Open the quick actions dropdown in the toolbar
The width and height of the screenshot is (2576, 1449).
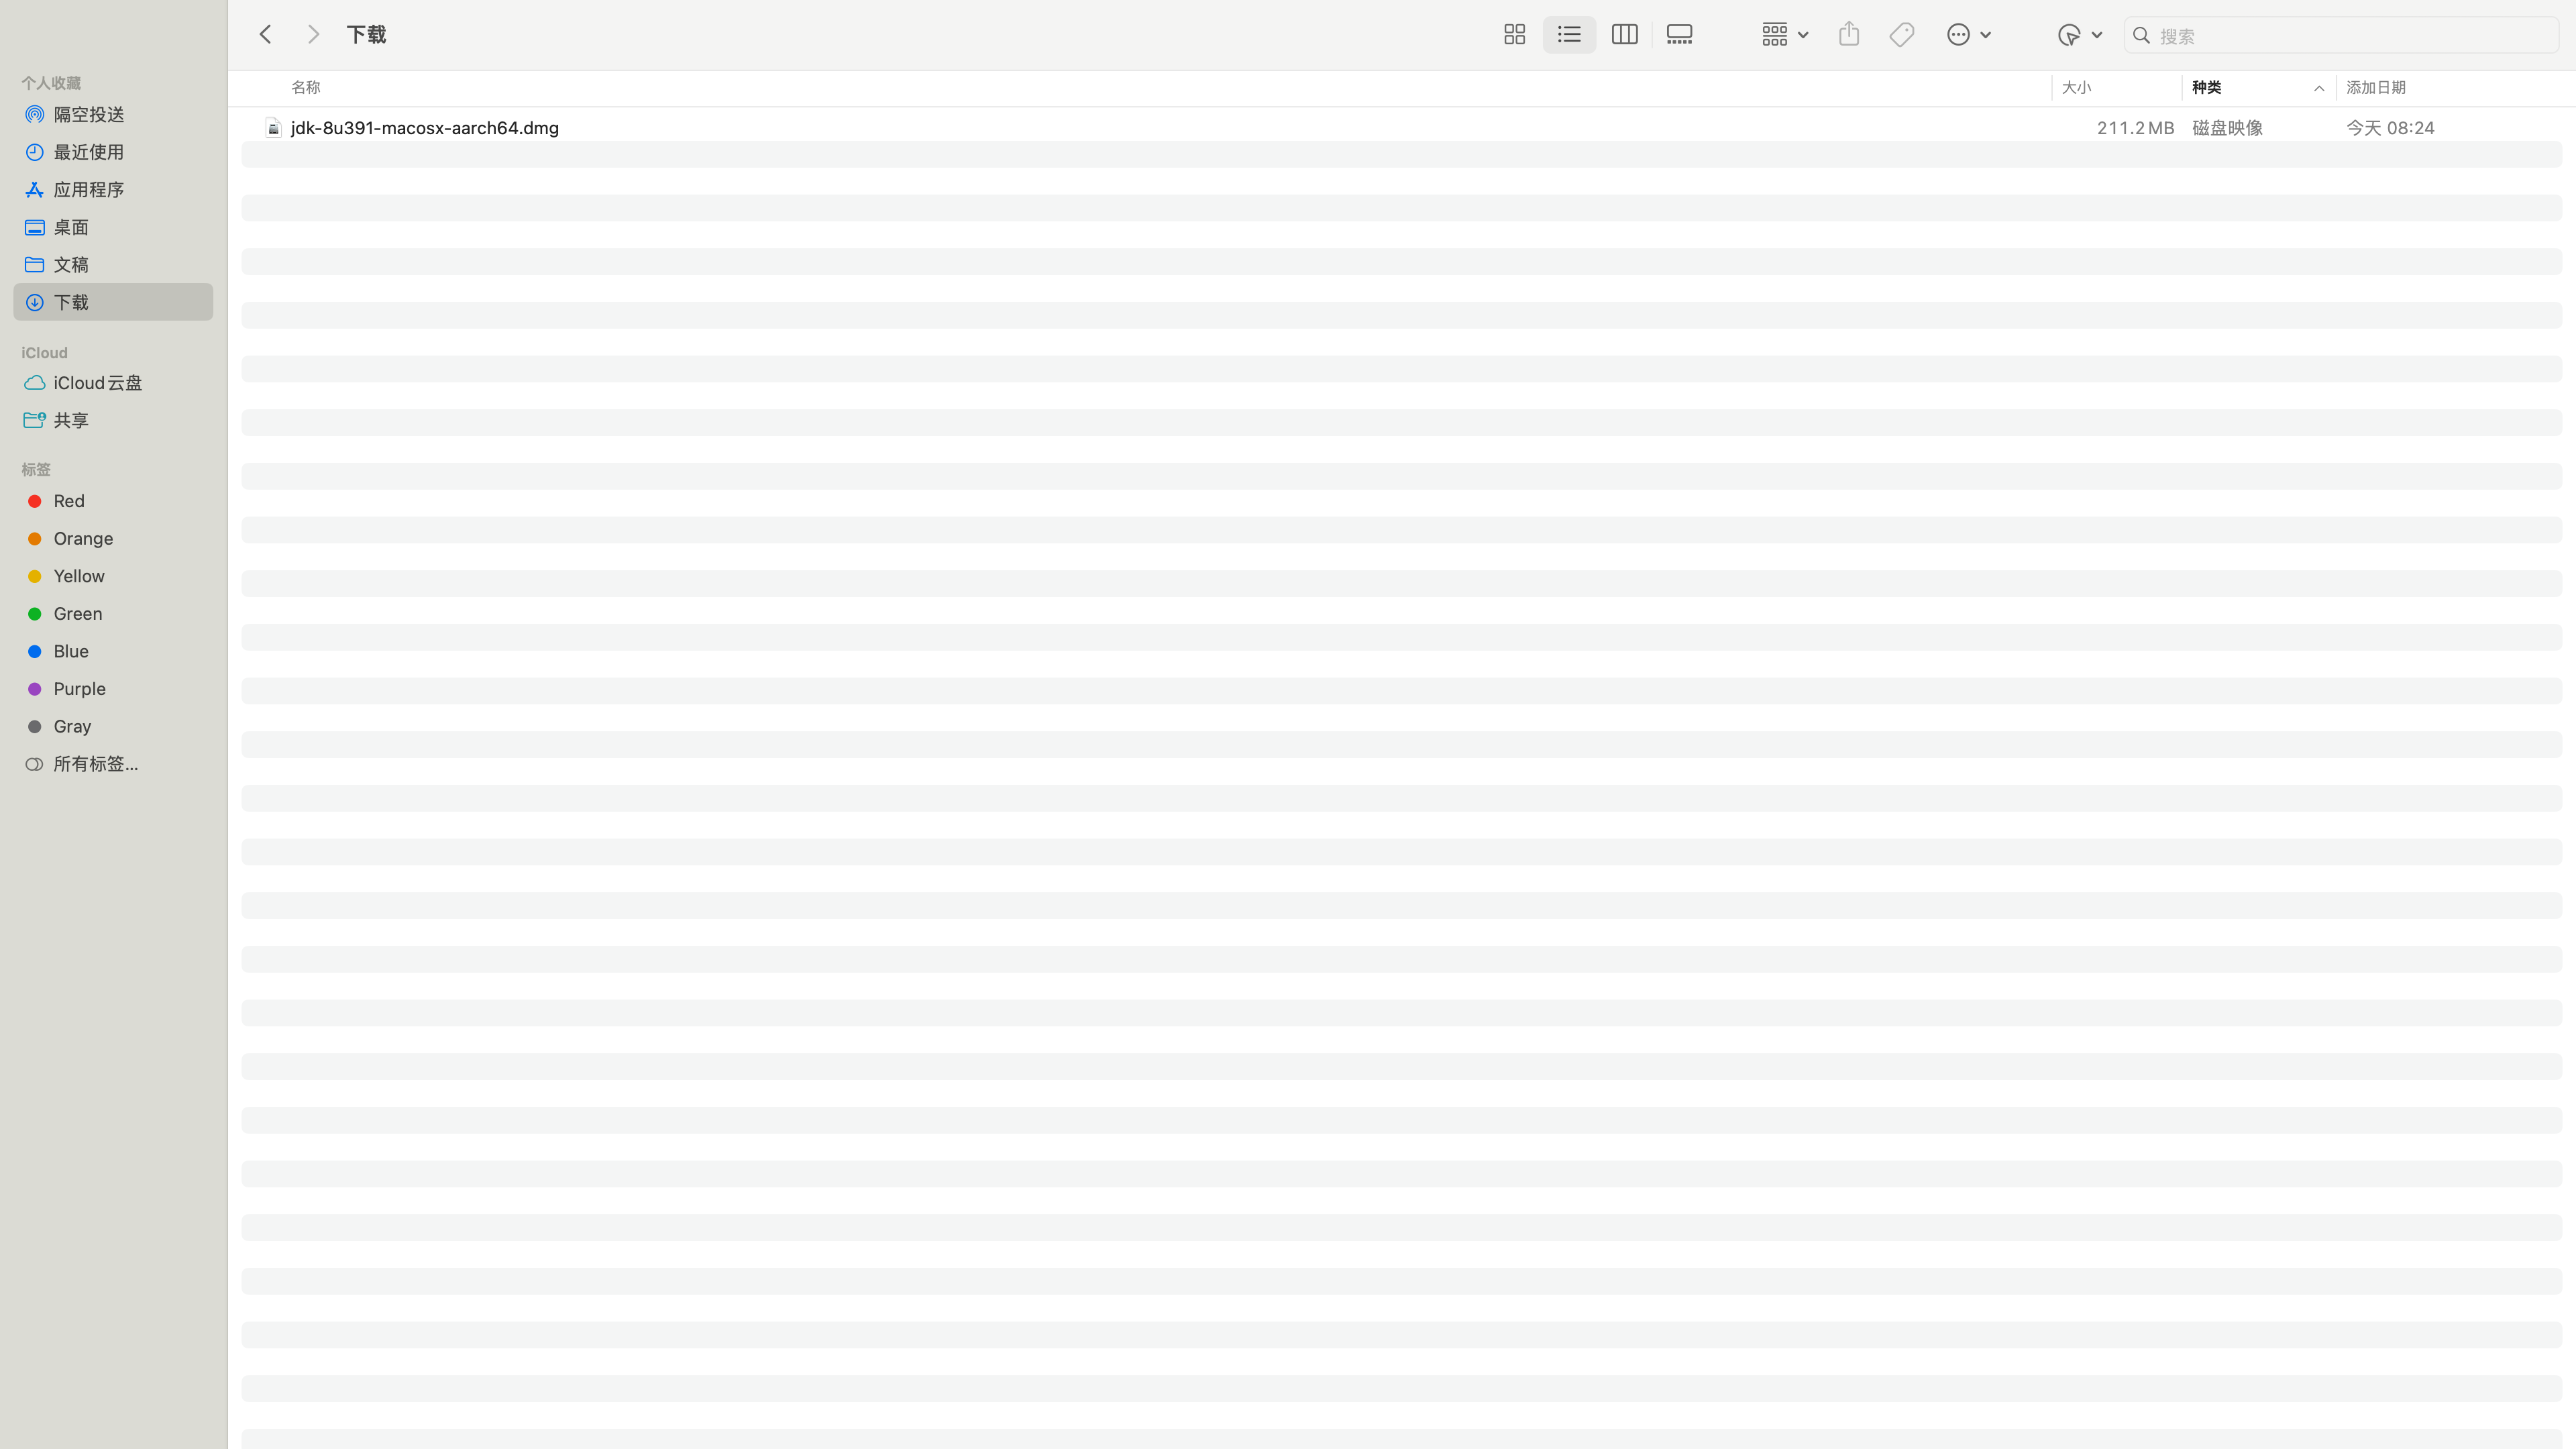(2080, 35)
